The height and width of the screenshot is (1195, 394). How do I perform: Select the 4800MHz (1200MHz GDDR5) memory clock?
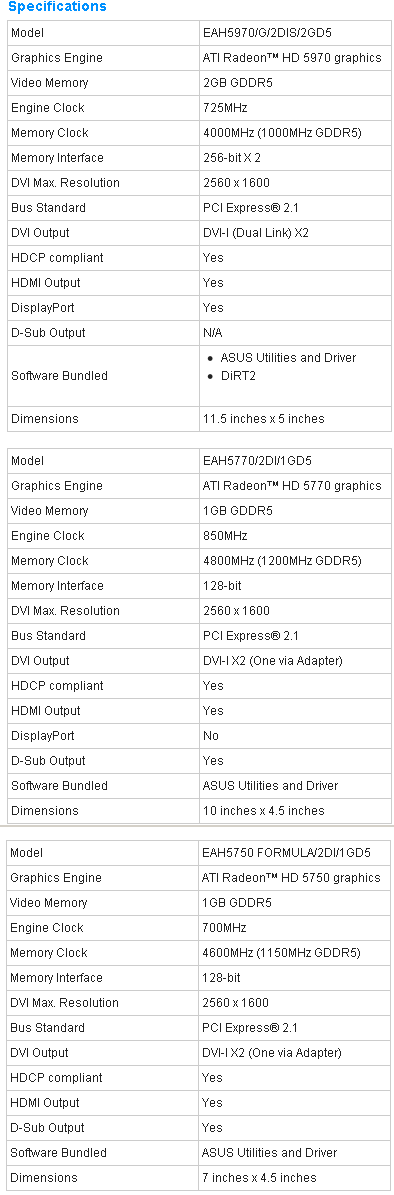282,561
